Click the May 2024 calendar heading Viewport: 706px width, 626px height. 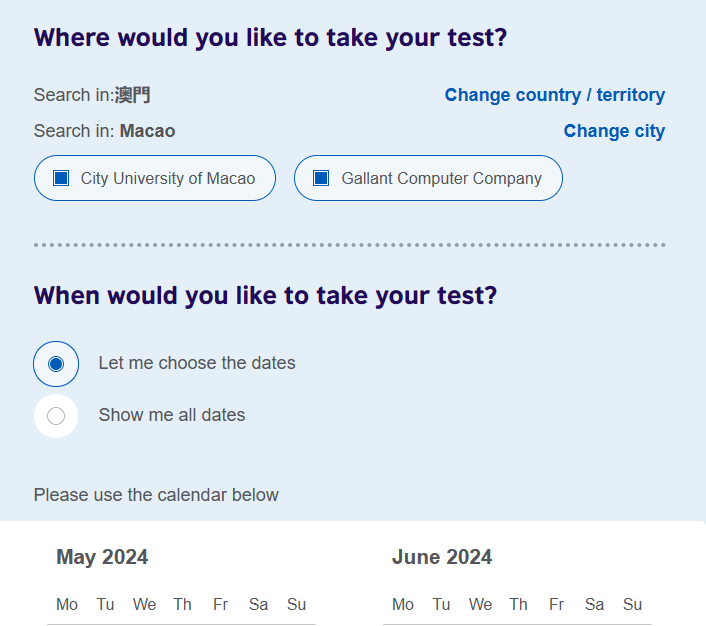102,557
